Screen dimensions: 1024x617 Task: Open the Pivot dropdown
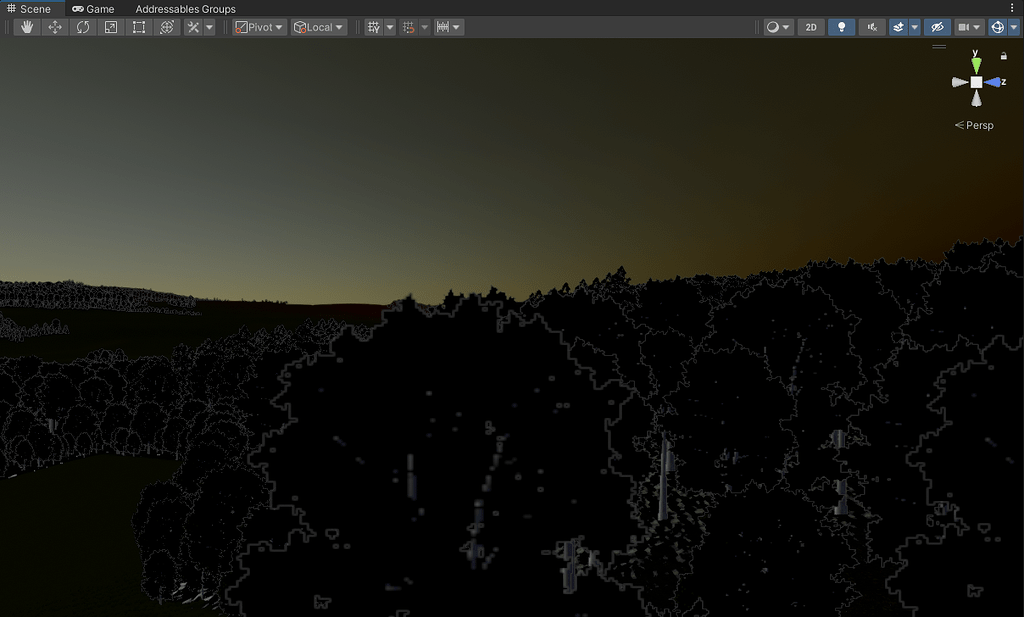258,27
